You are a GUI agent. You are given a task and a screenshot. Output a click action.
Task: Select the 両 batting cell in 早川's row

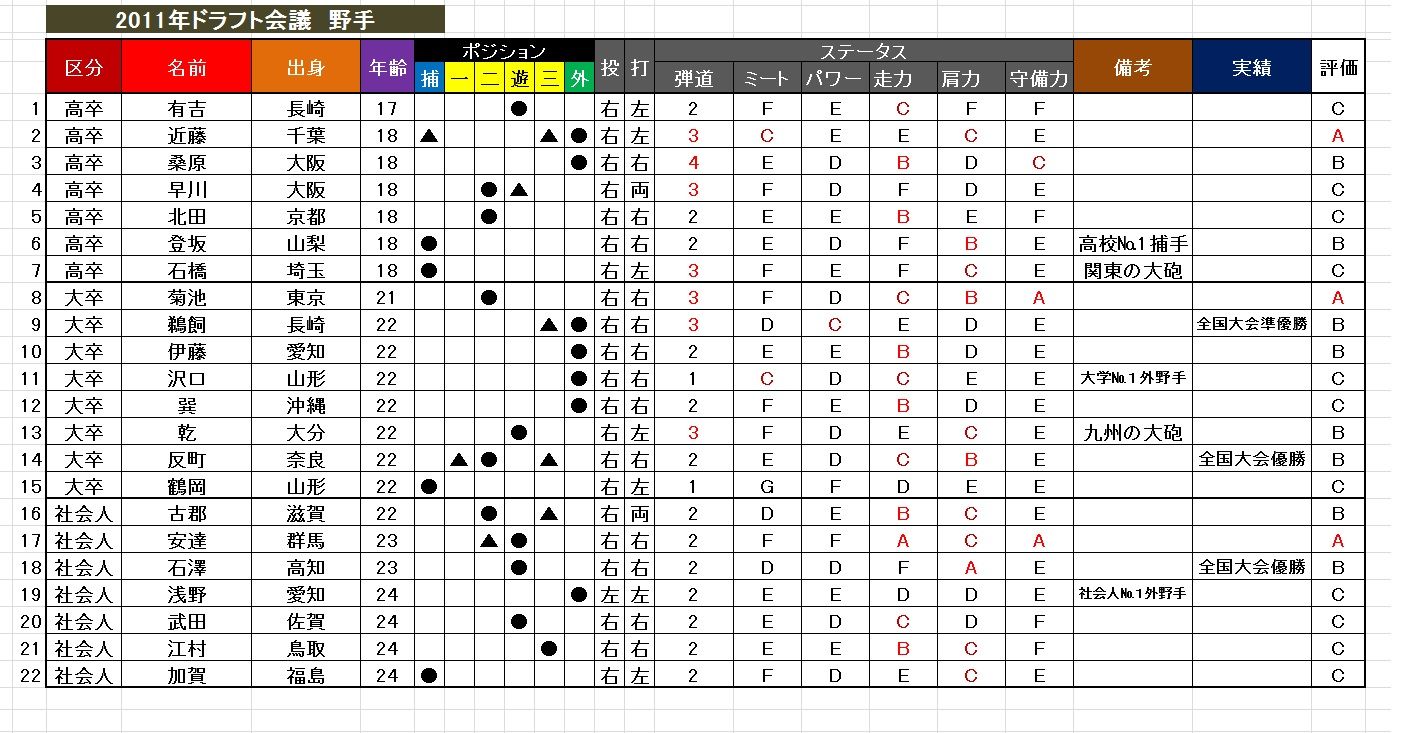click(x=639, y=190)
